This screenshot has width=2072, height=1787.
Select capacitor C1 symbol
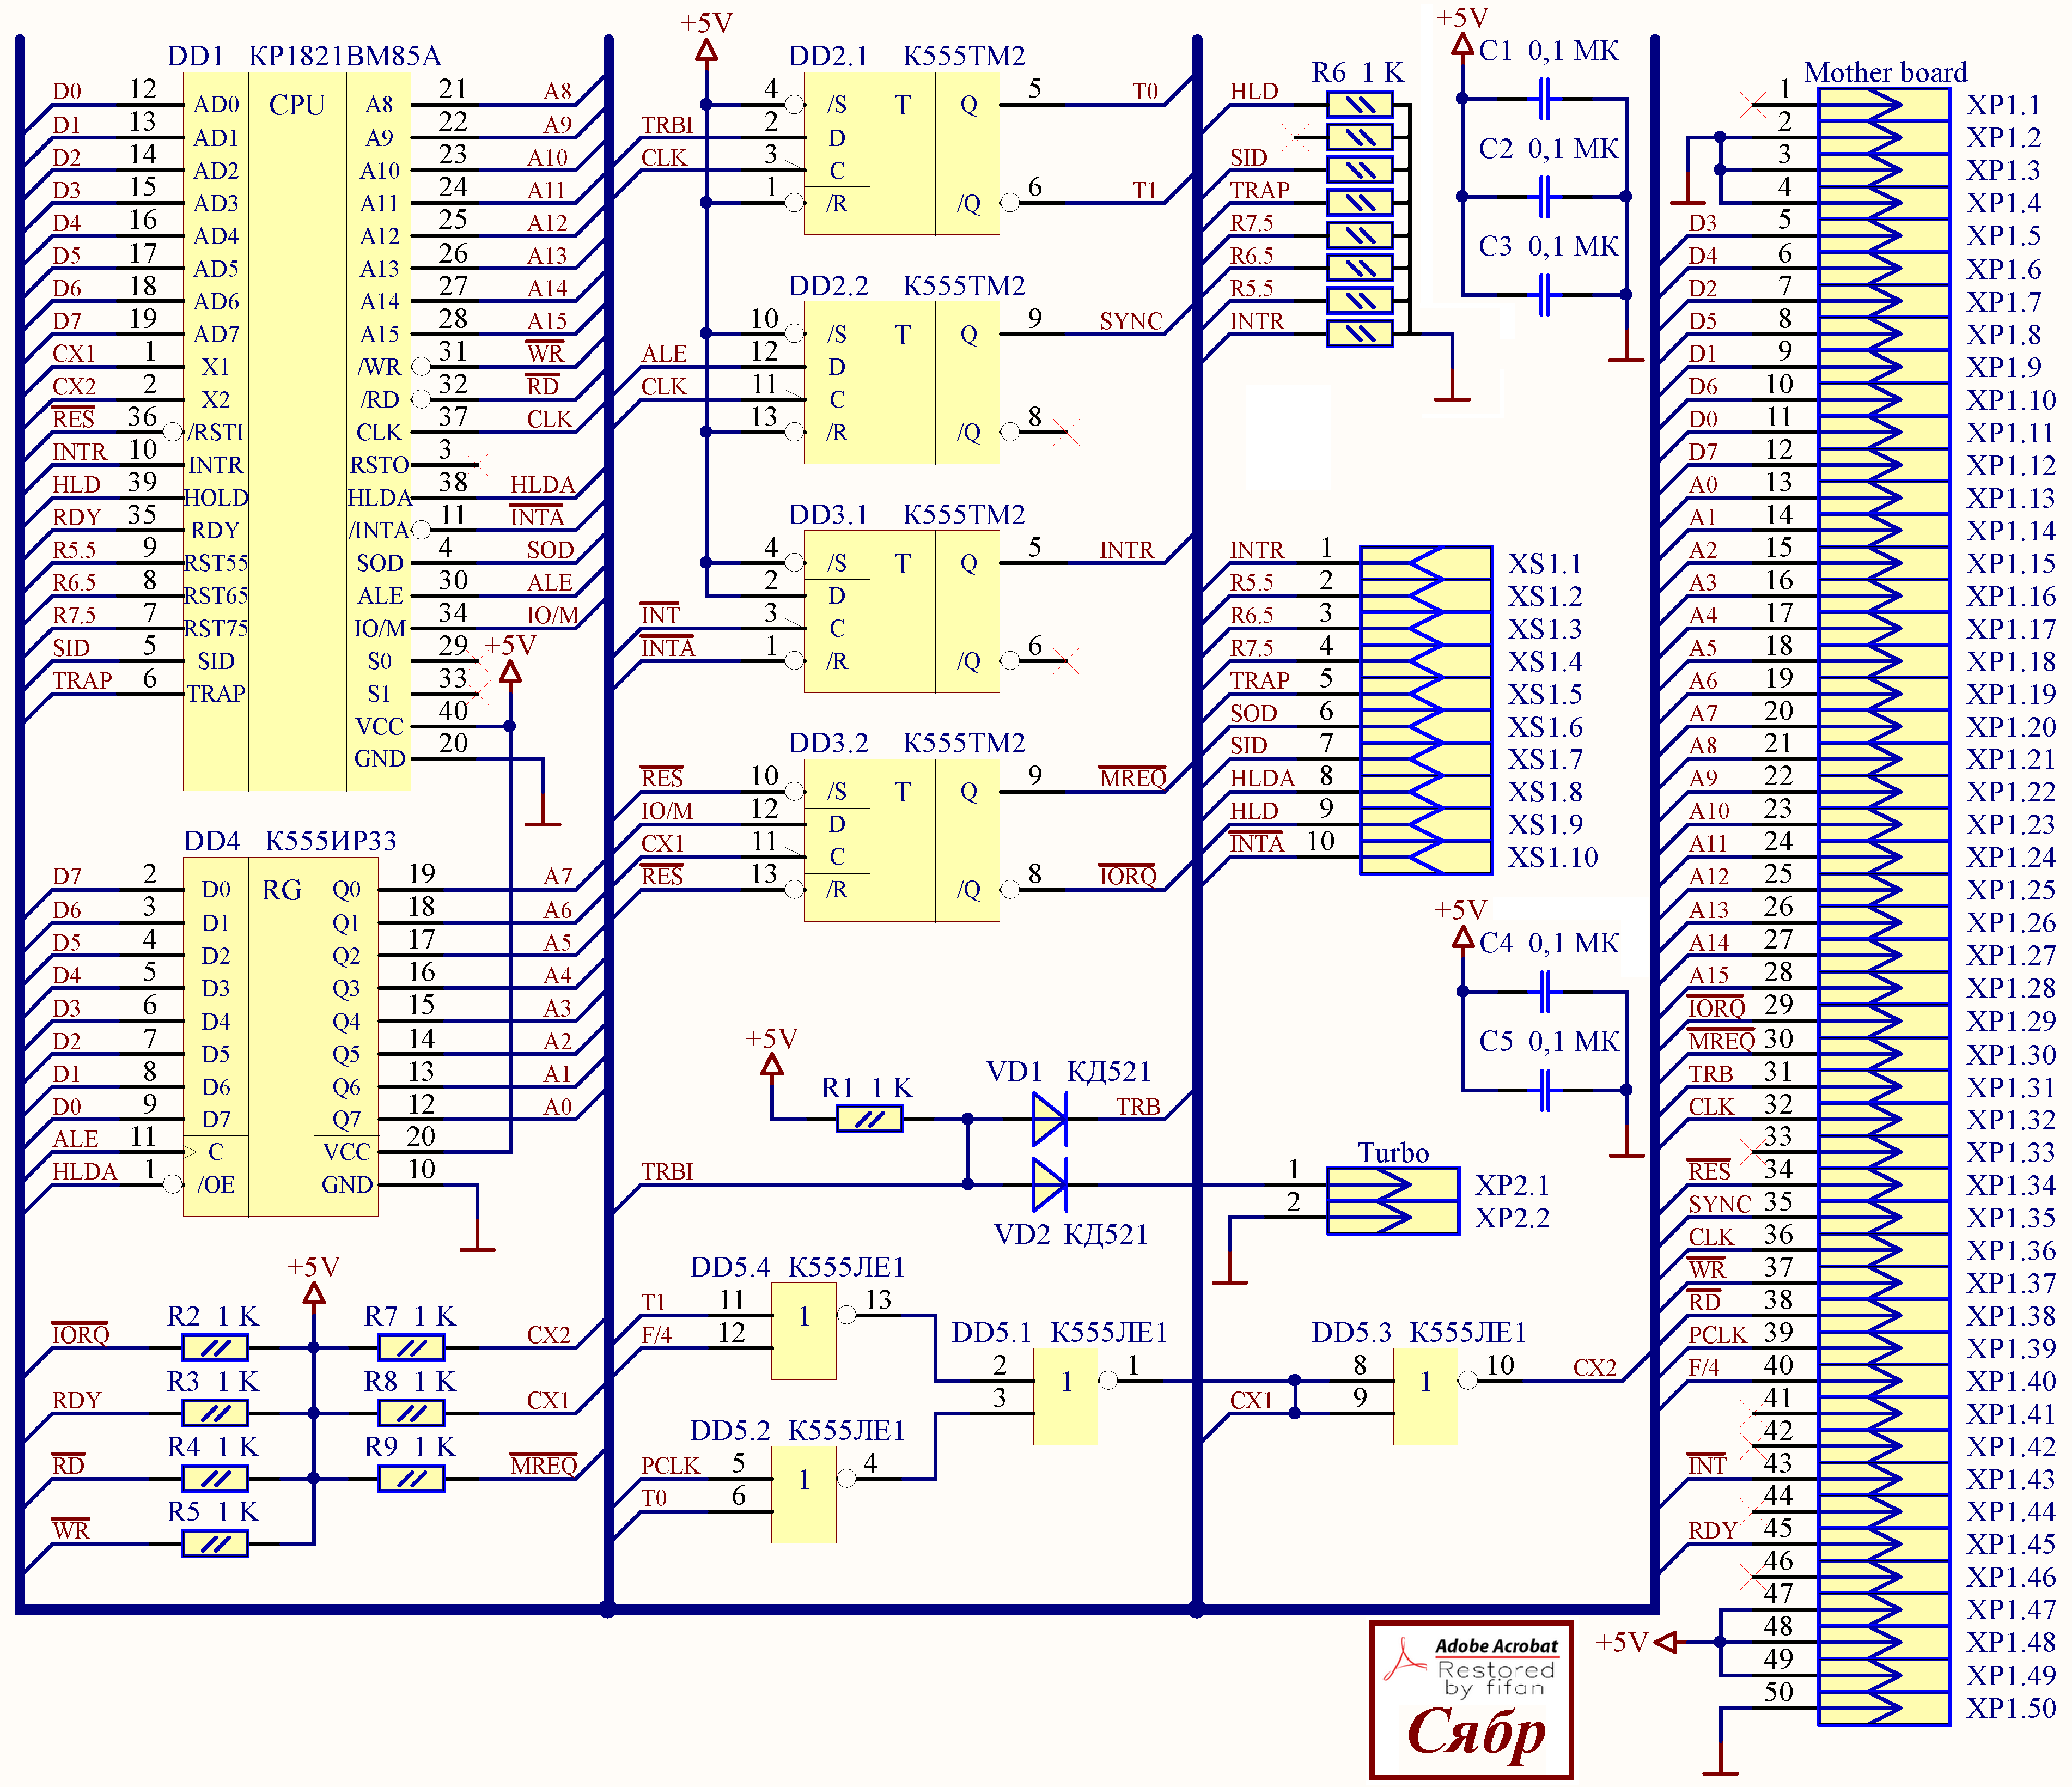(x=1545, y=98)
